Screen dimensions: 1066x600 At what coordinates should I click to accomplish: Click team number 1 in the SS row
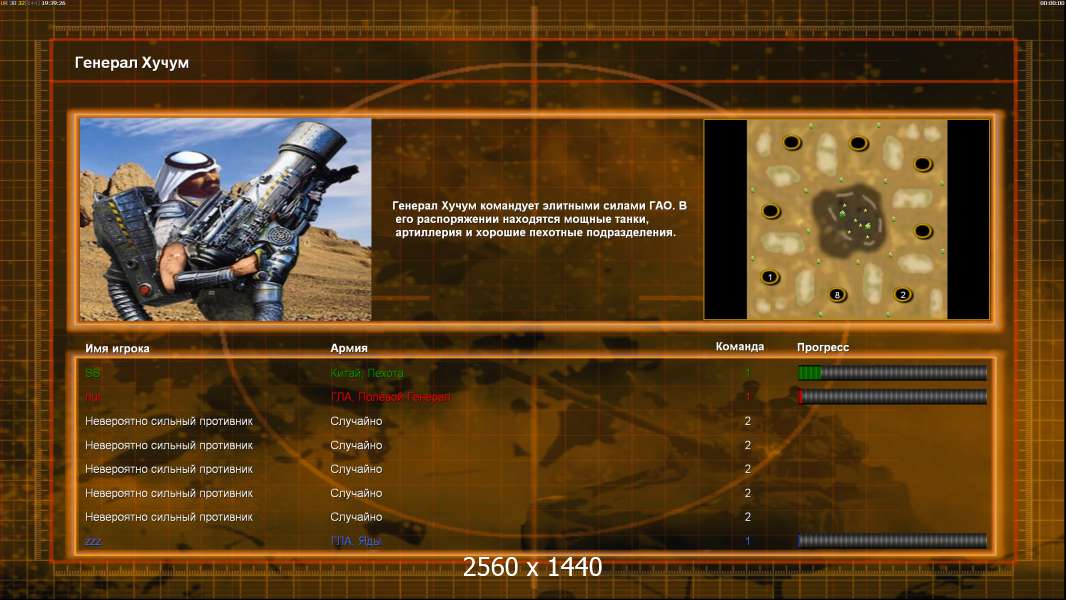pos(747,373)
